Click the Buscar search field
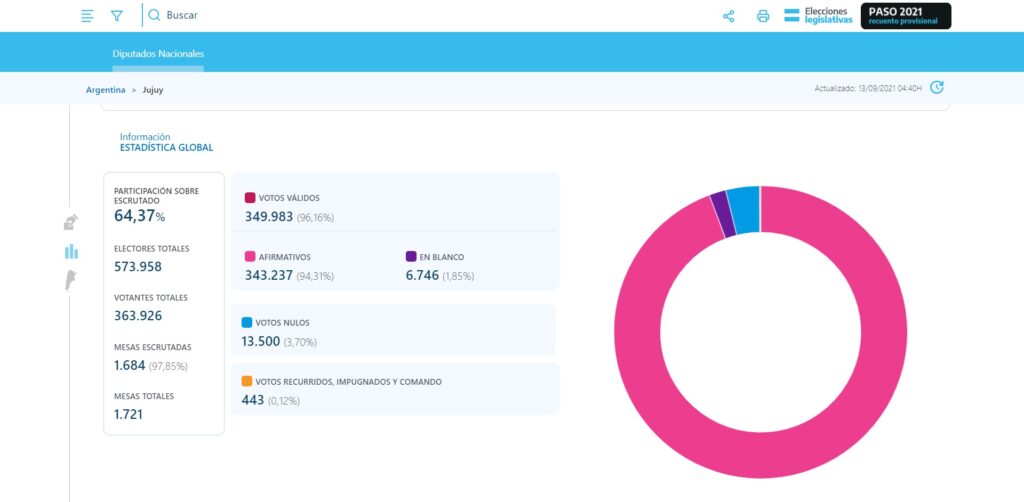 182,15
